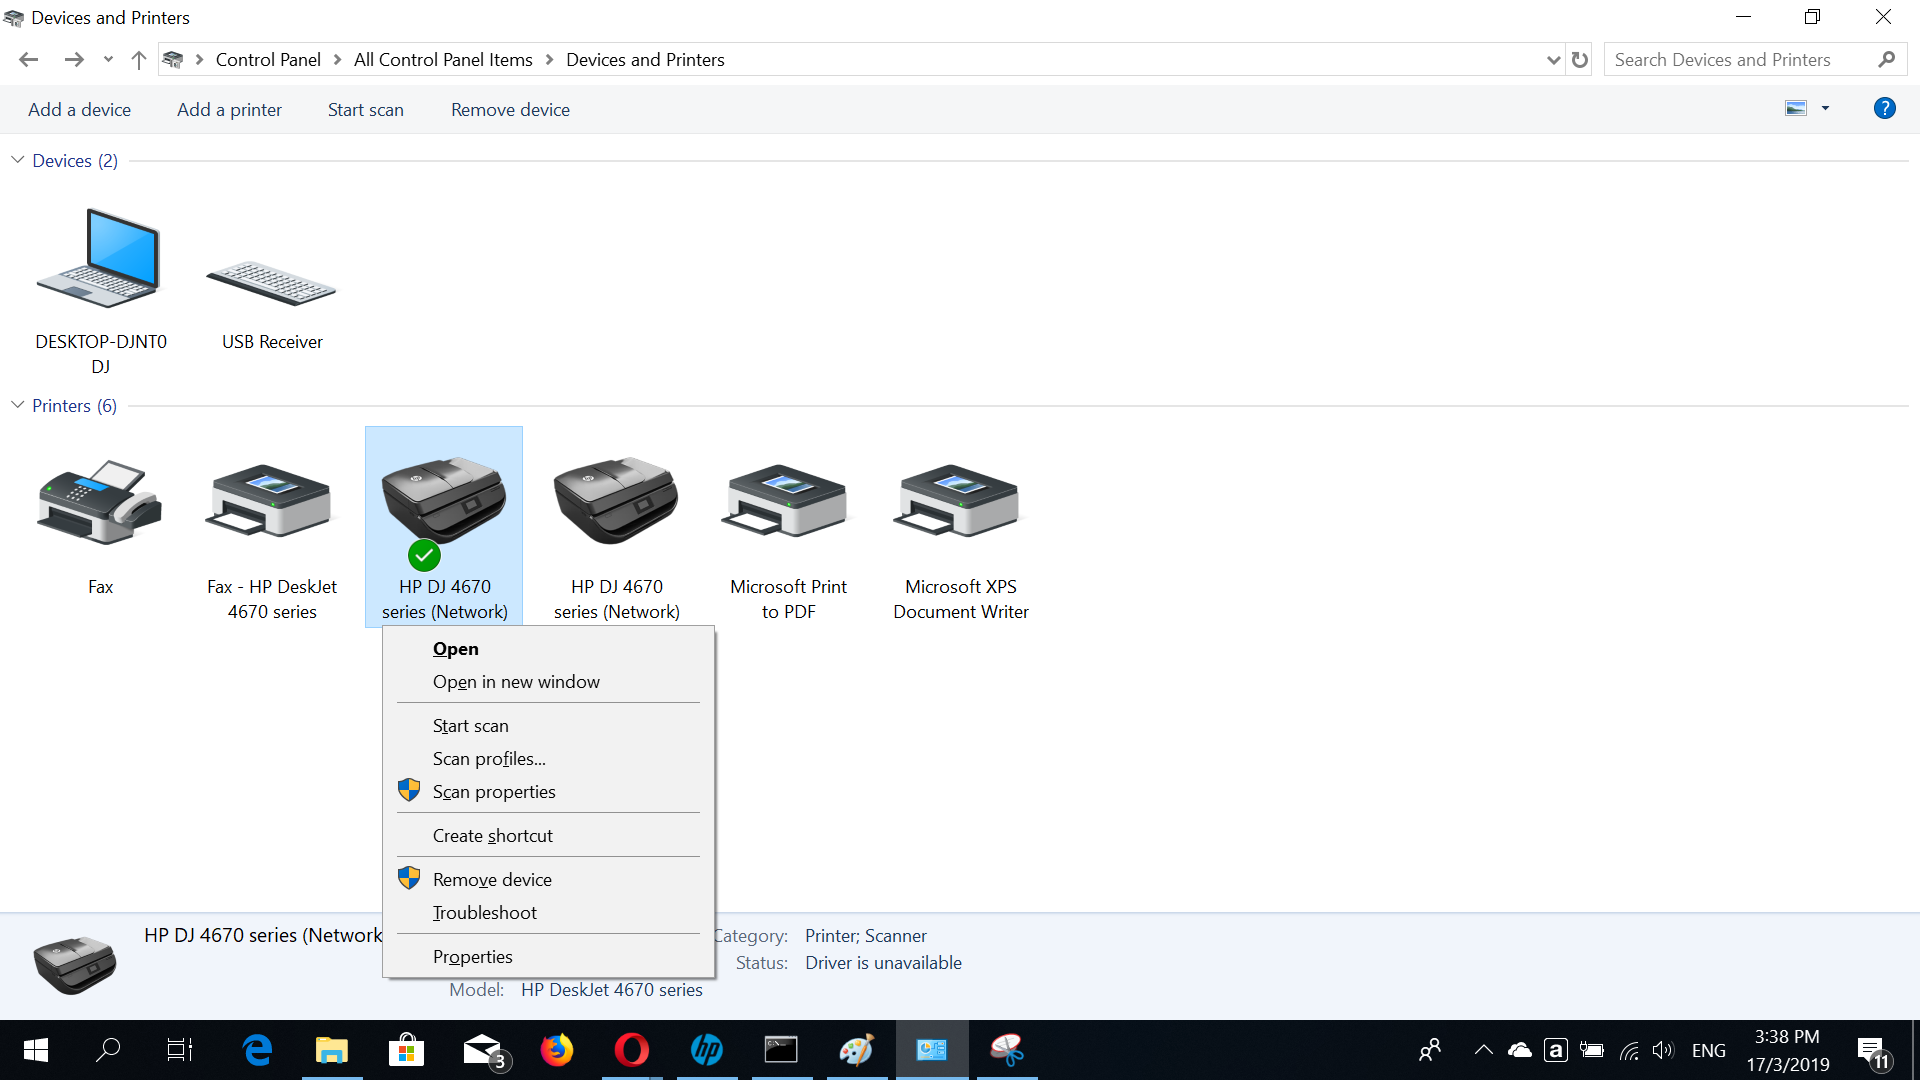Choose Remove device from context menu
The height and width of the screenshot is (1080, 1920).
click(x=492, y=879)
